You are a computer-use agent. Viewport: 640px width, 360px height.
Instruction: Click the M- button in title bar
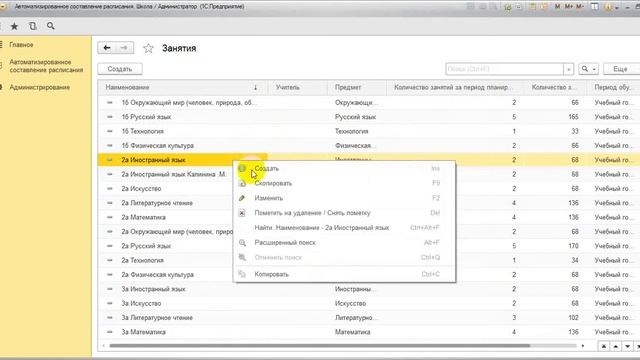580,7
